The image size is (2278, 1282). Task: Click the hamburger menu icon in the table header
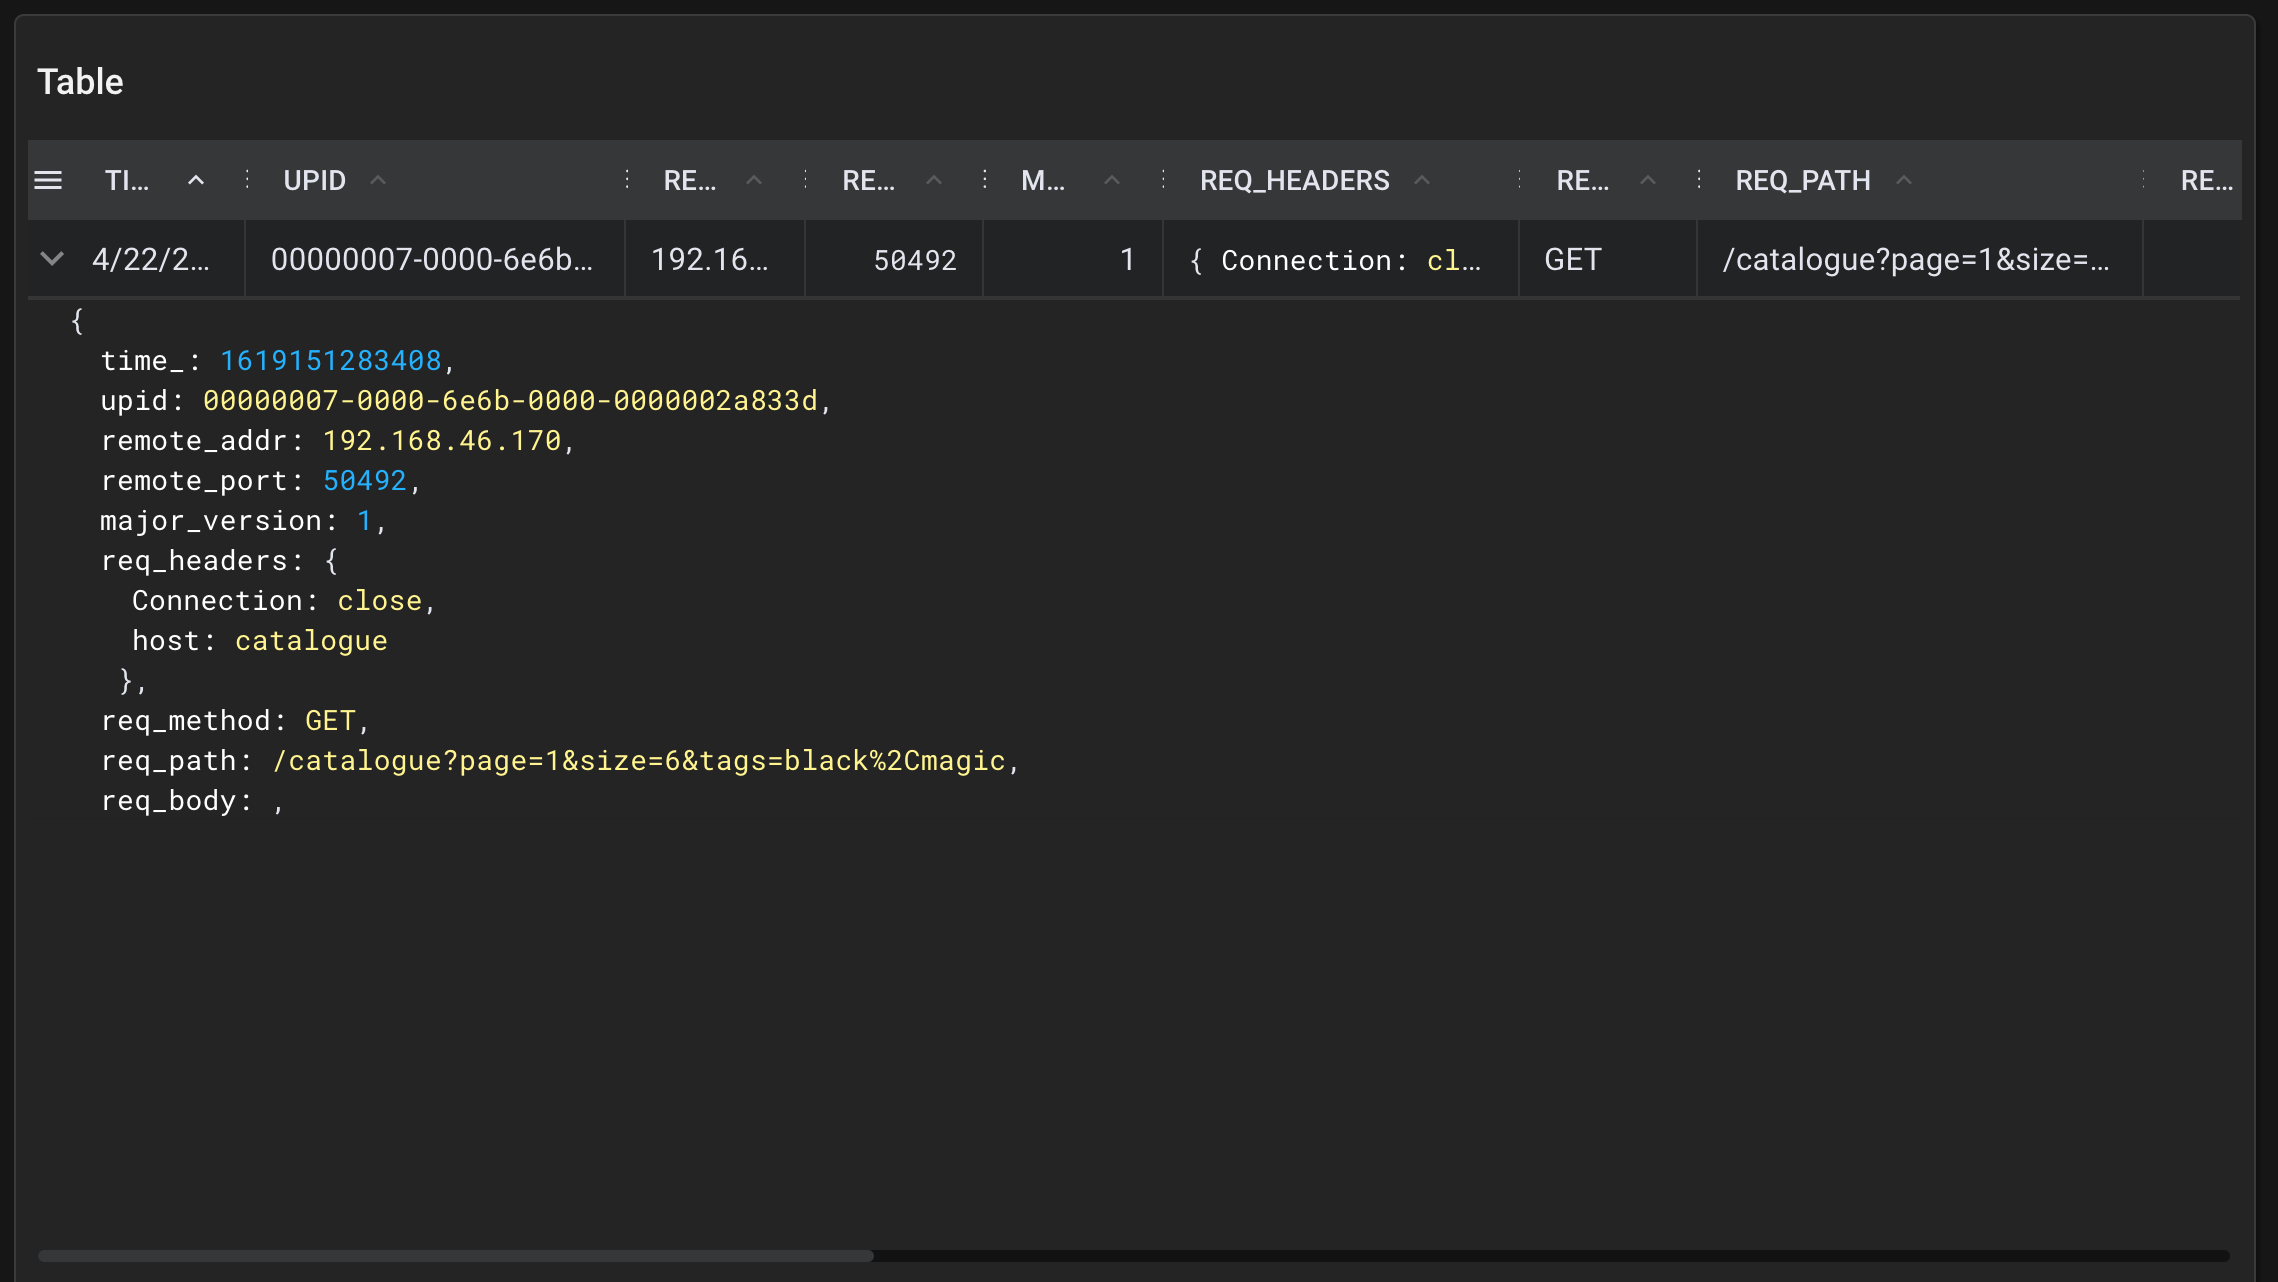click(x=49, y=180)
